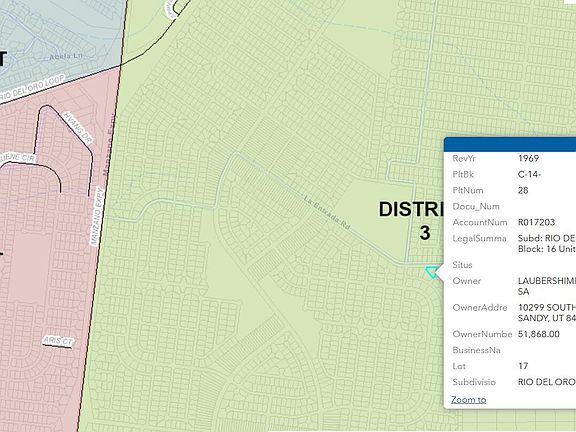Click the Zoom to link in popup
576x432 pixels.
[468, 400]
